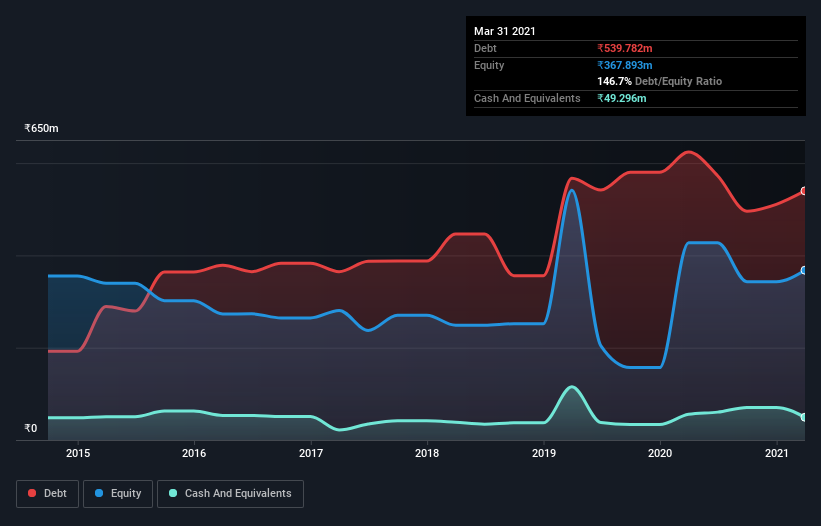Toggle the Equity legend button
The width and height of the screenshot is (821, 526).
pyautogui.click(x=118, y=494)
